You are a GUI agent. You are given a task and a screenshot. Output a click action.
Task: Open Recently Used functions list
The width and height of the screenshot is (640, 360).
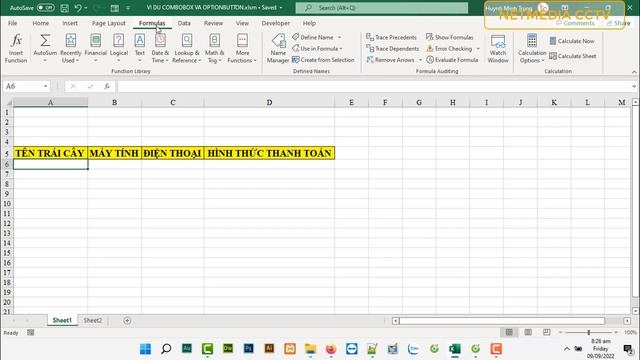click(71, 48)
